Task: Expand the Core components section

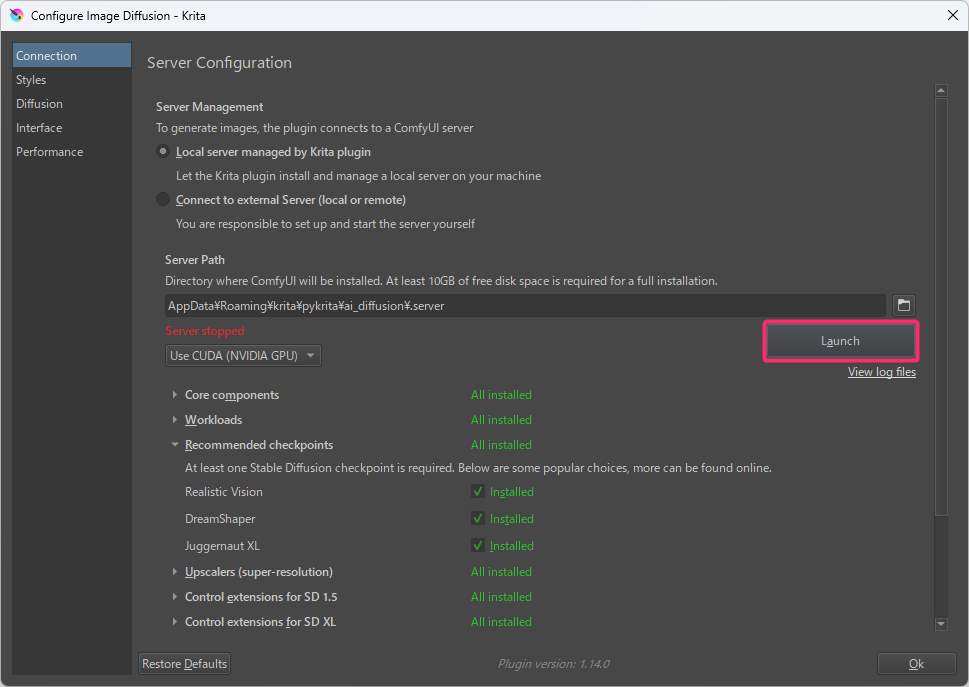Action: click(x=175, y=394)
